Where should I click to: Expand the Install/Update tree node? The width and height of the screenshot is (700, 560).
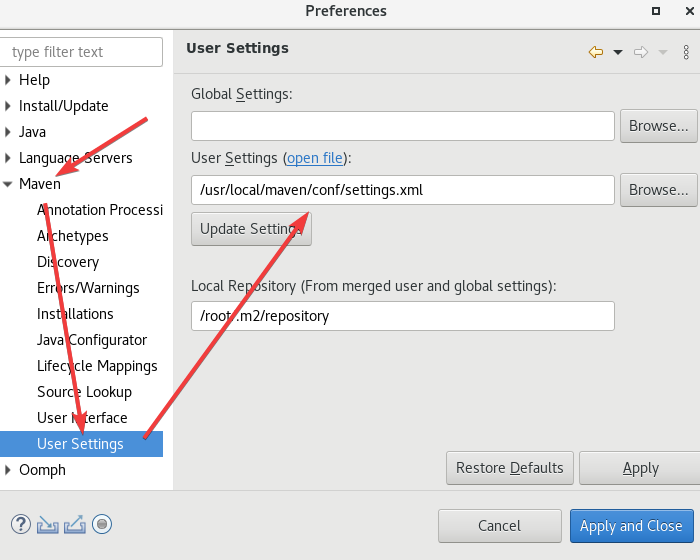click(x=8, y=106)
